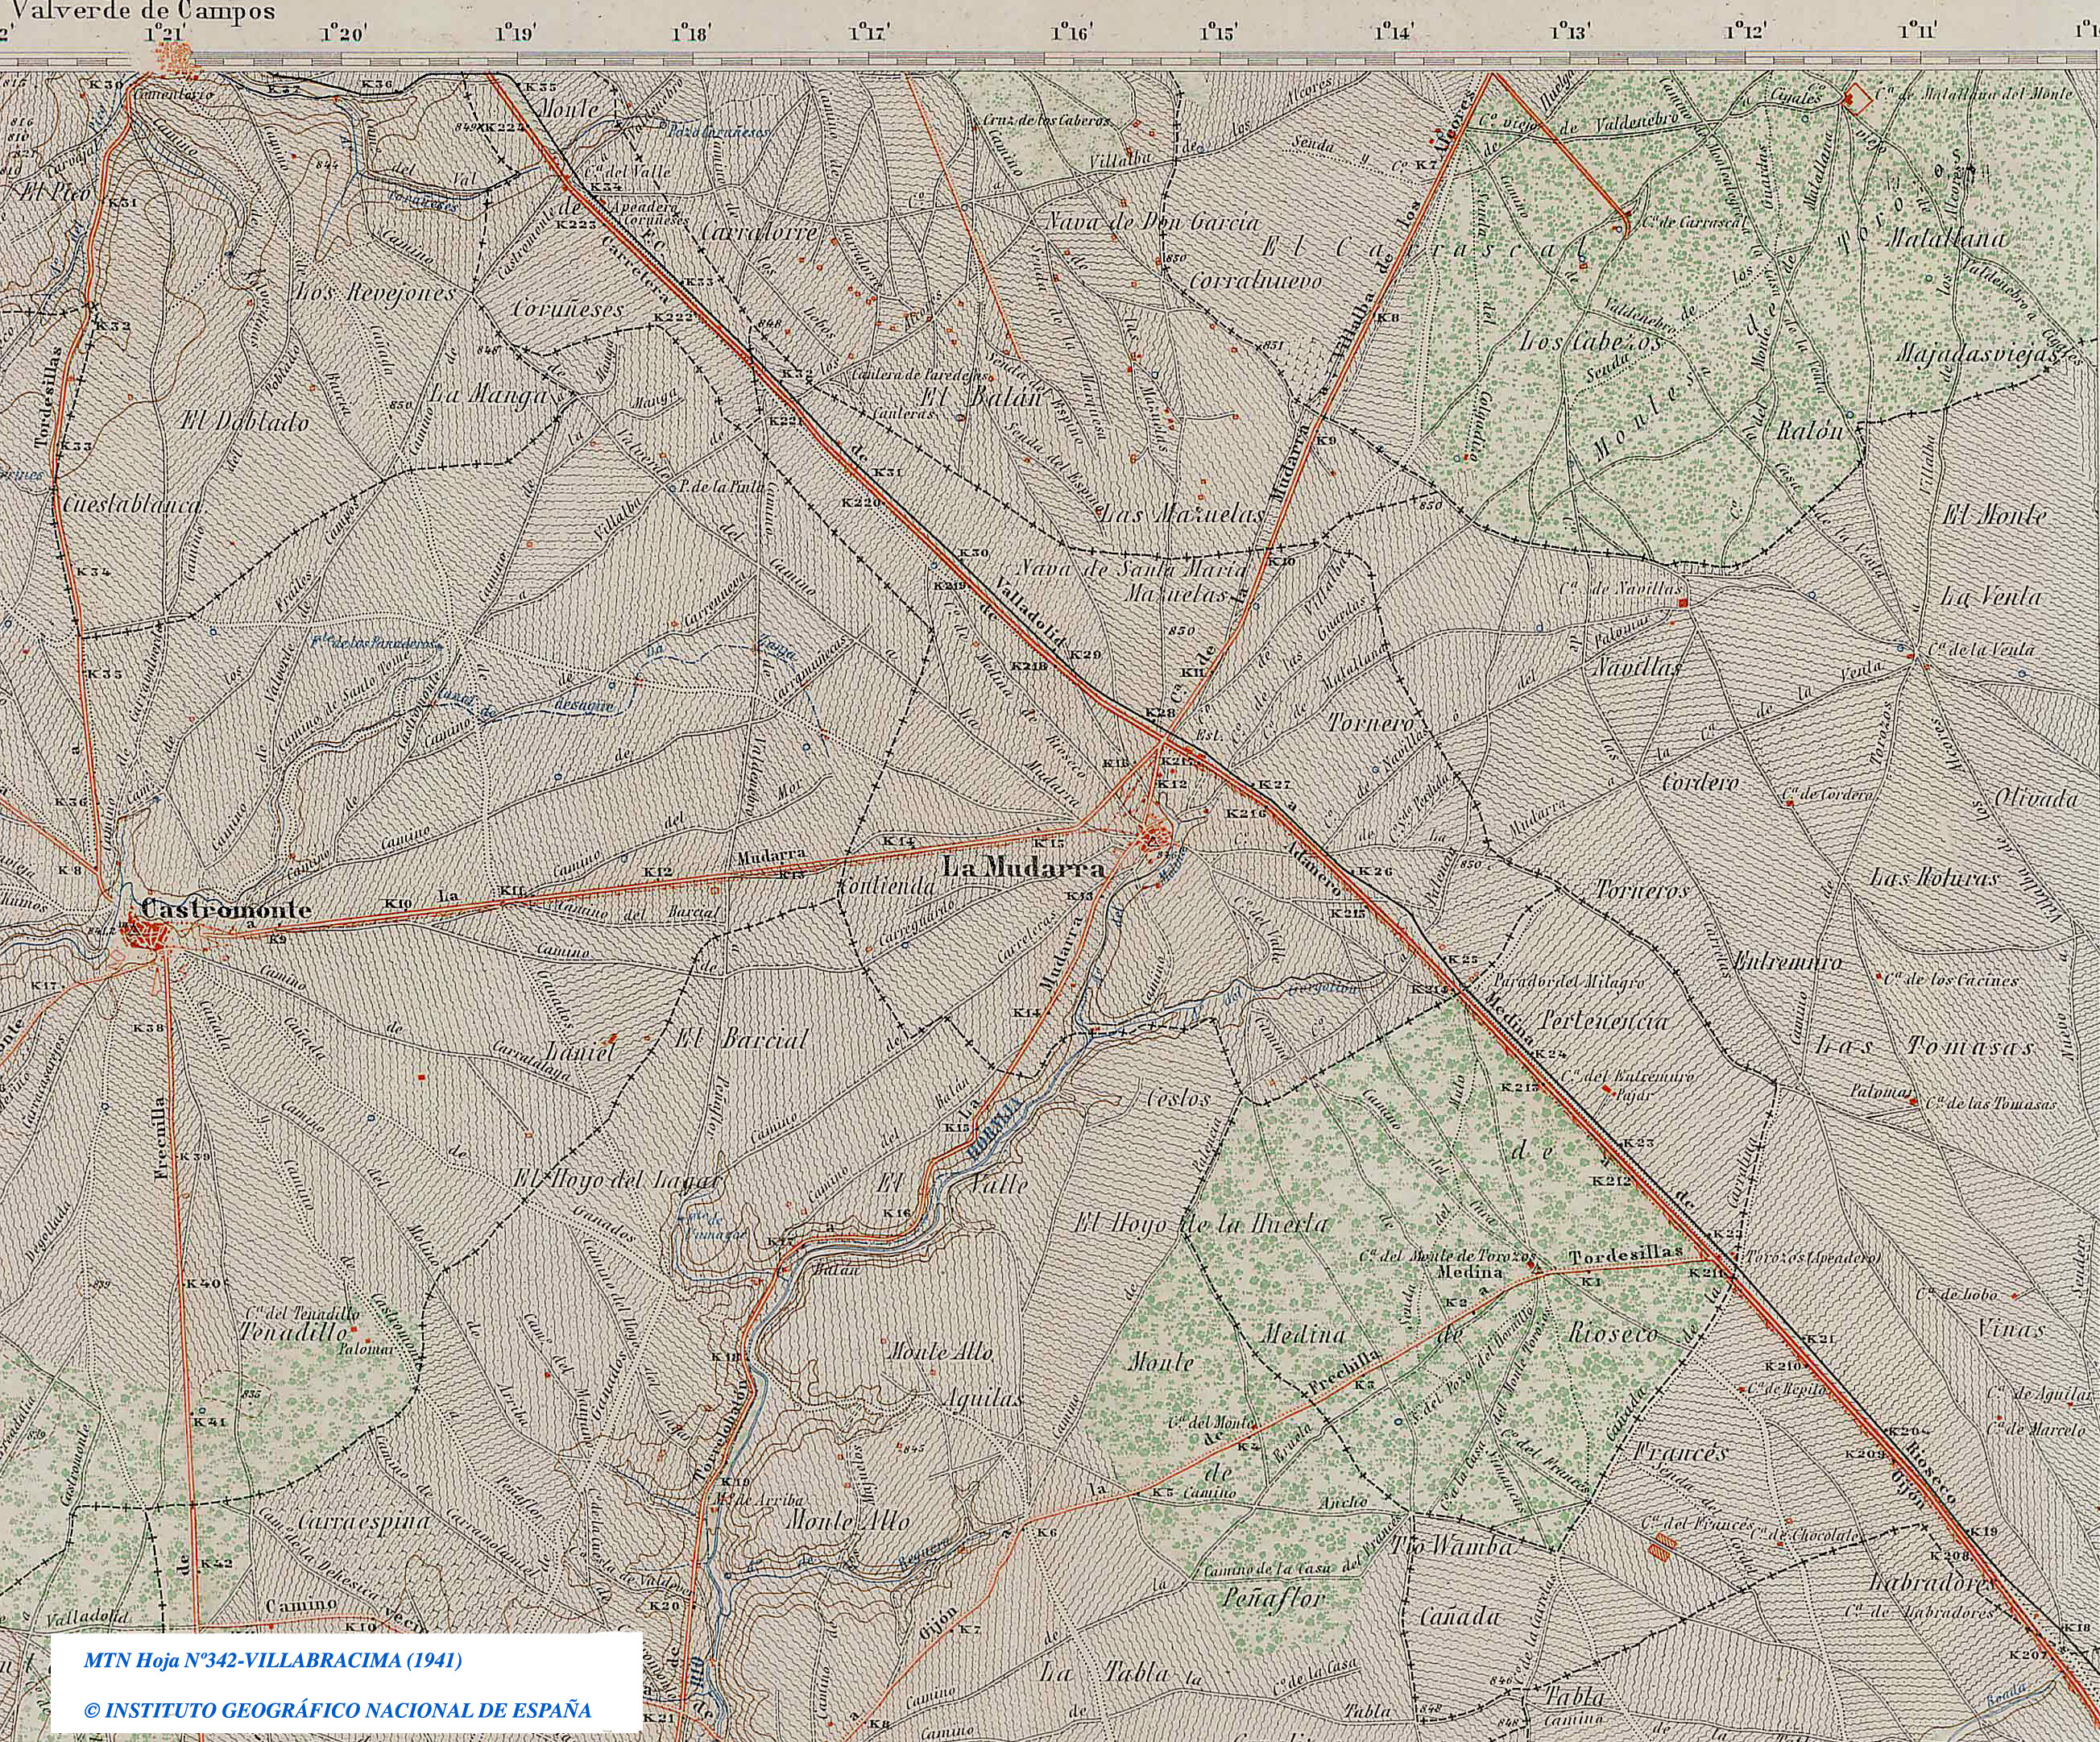The width and height of the screenshot is (2100, 1742).
Task: Click the 1°15' longitude tick label
Action: point(1217,32)
